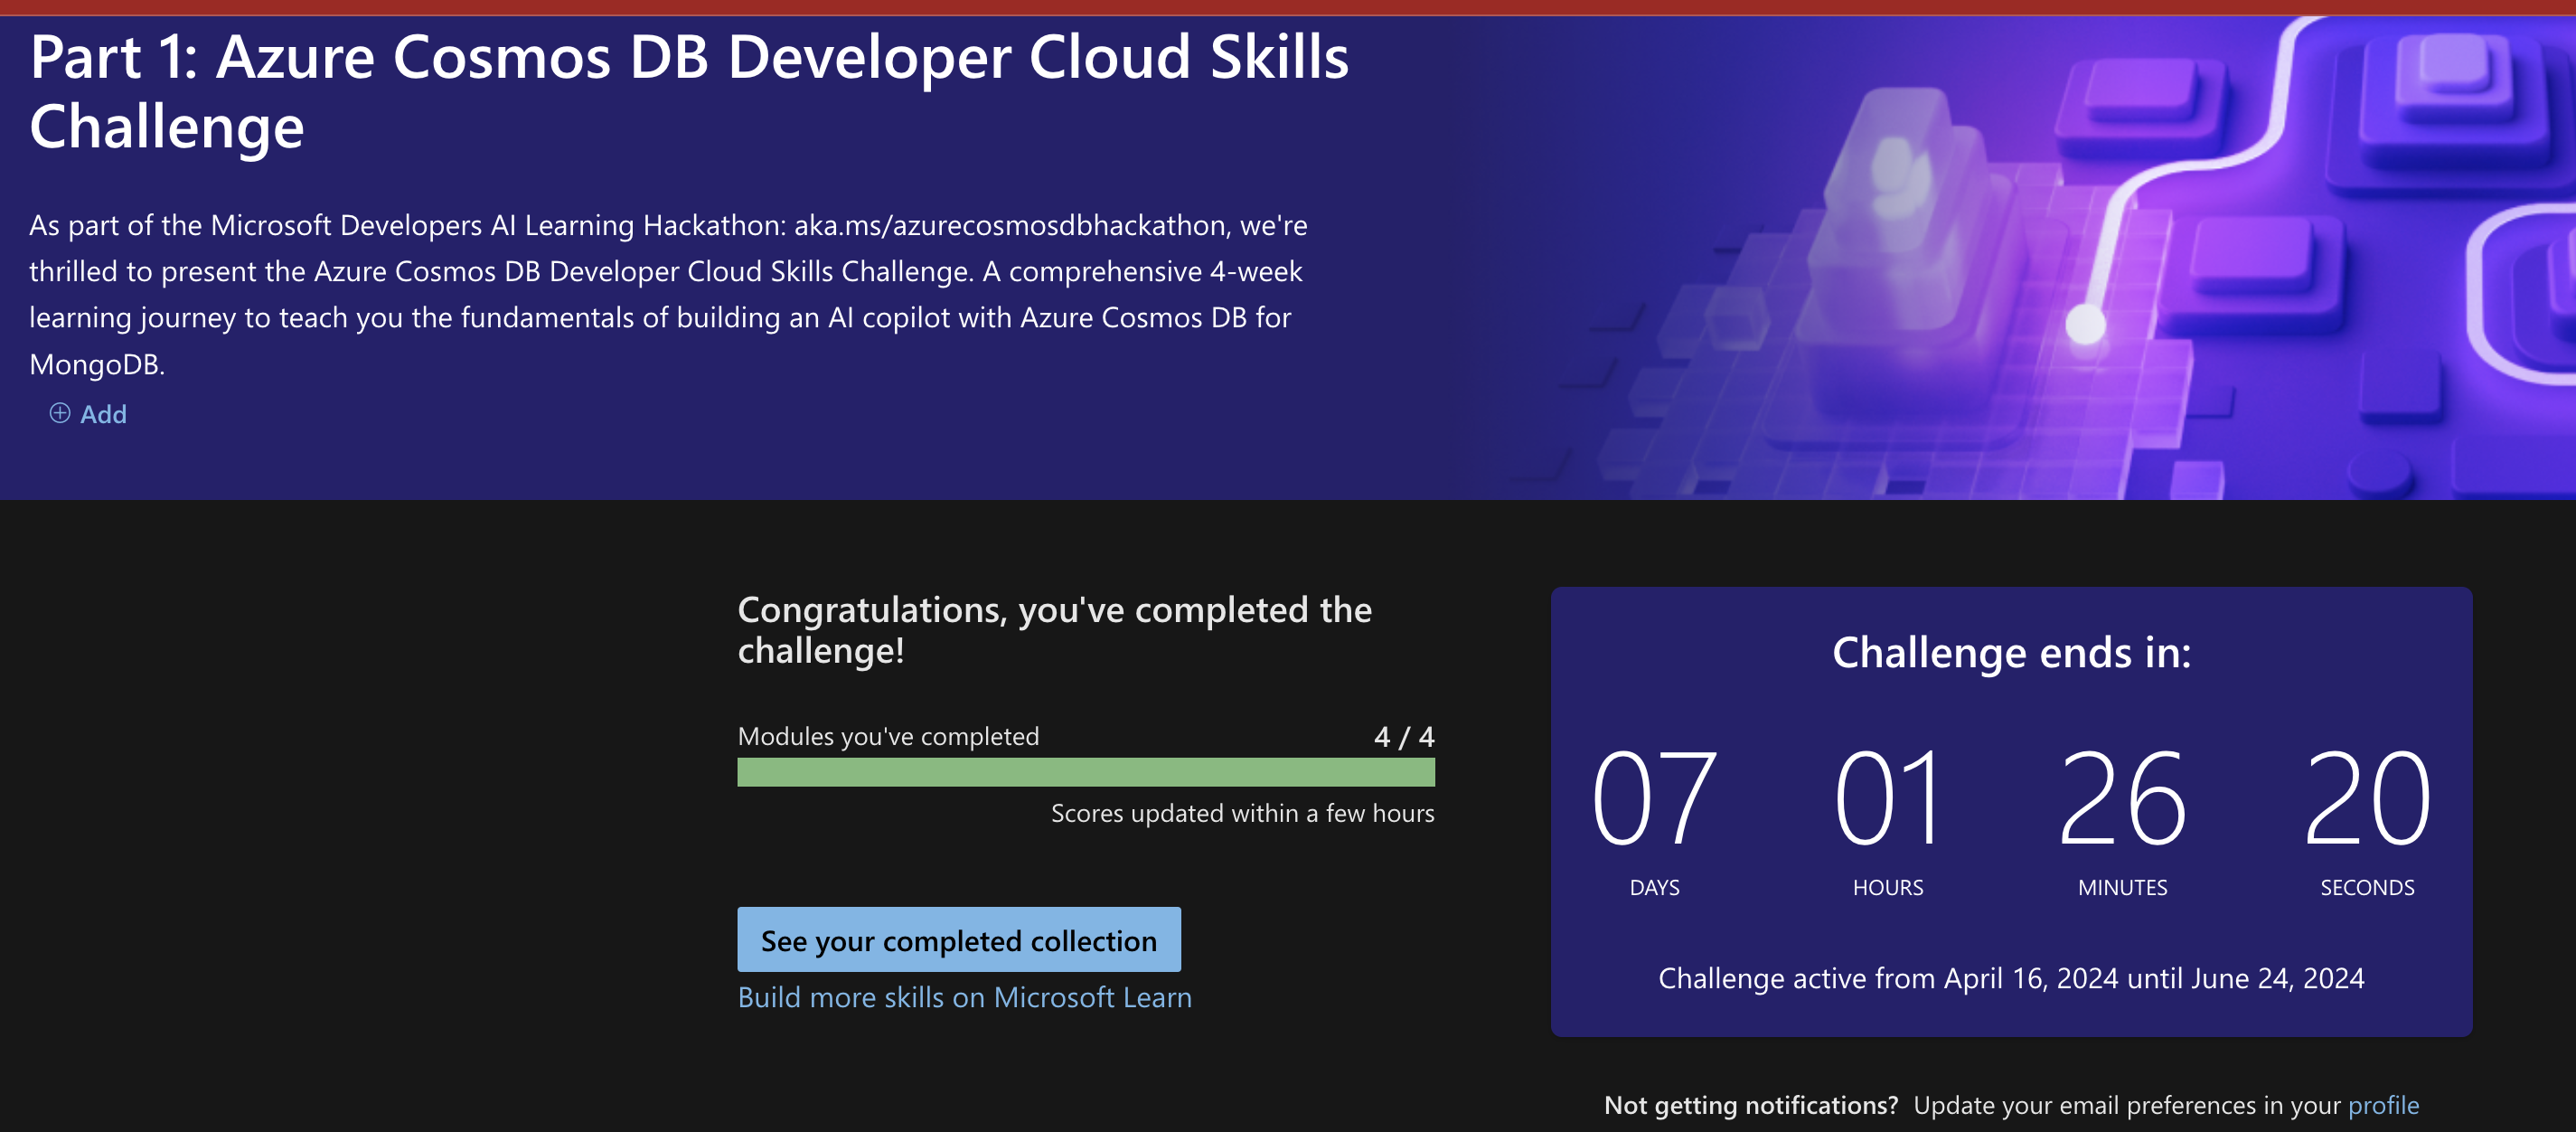Screen dimensions: 2576x1132
Task: Click the plus circle icon beside Add
Action: 60,413
